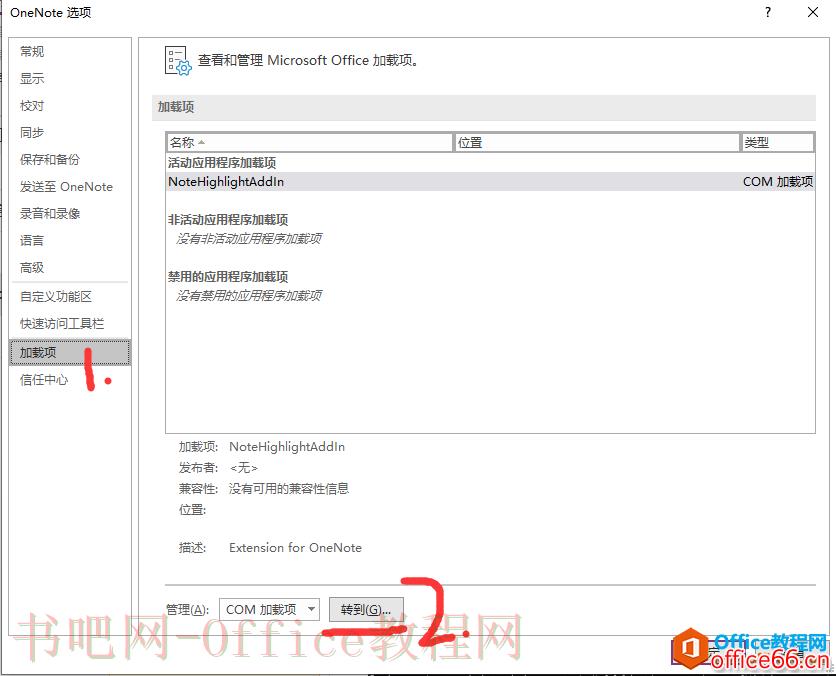Click 没有可用的兼容性信息 text
Viewport: 836px width, 676px height.
[289, 488]
